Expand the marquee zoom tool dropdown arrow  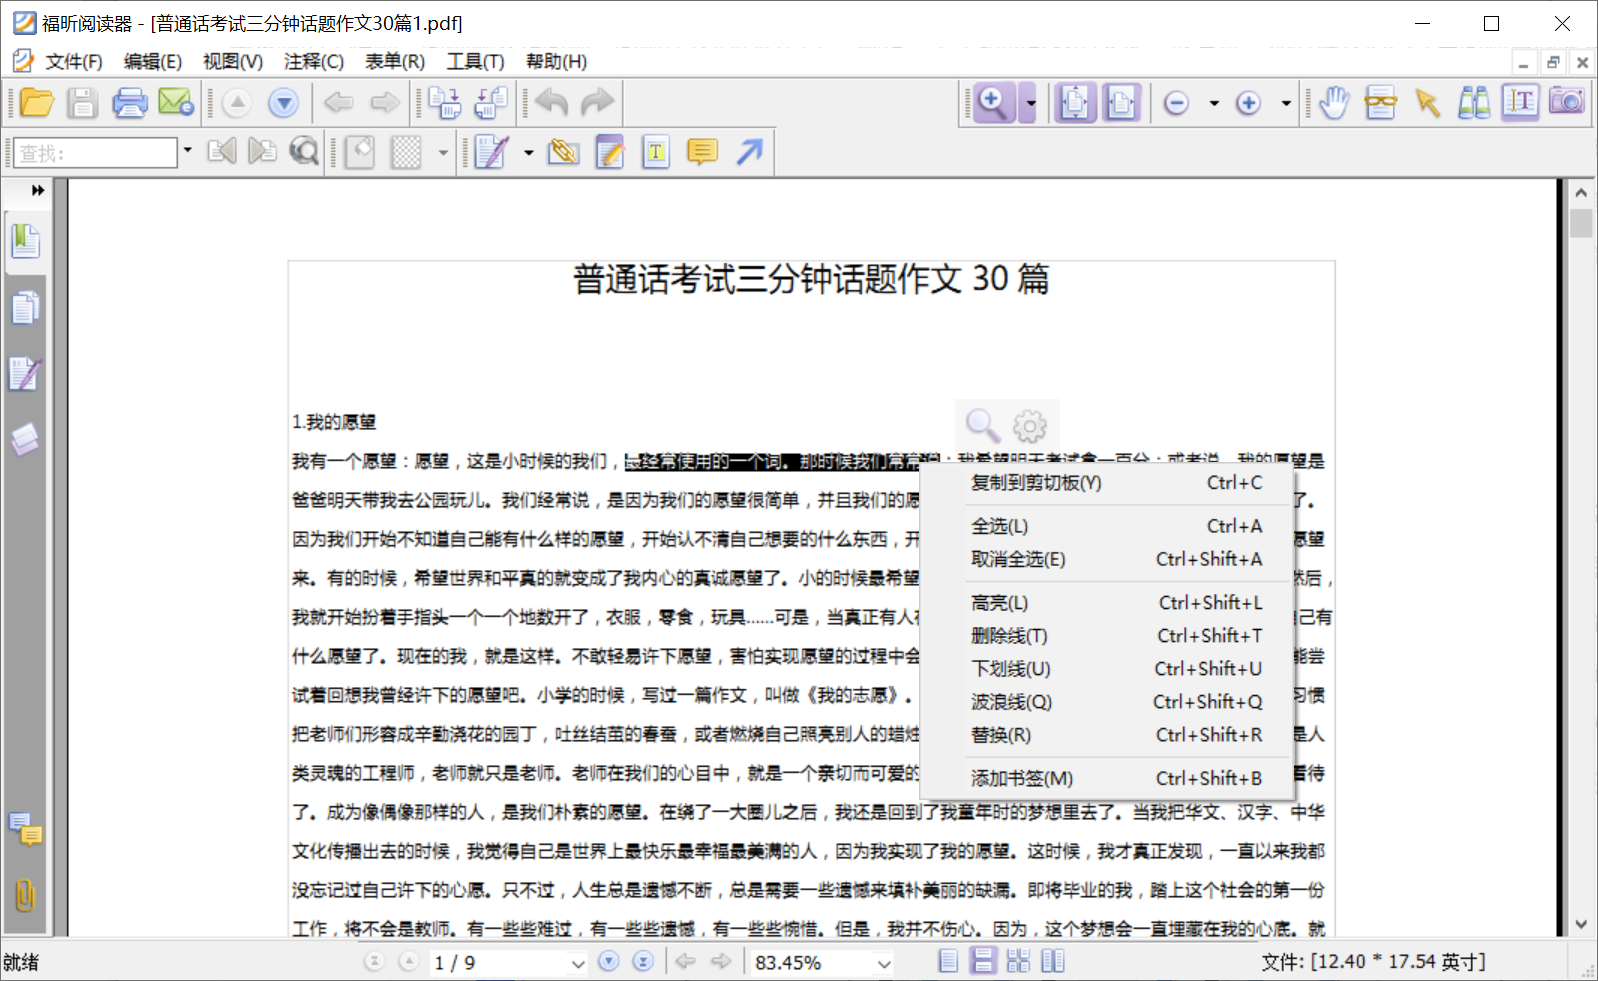point(1029,103)
